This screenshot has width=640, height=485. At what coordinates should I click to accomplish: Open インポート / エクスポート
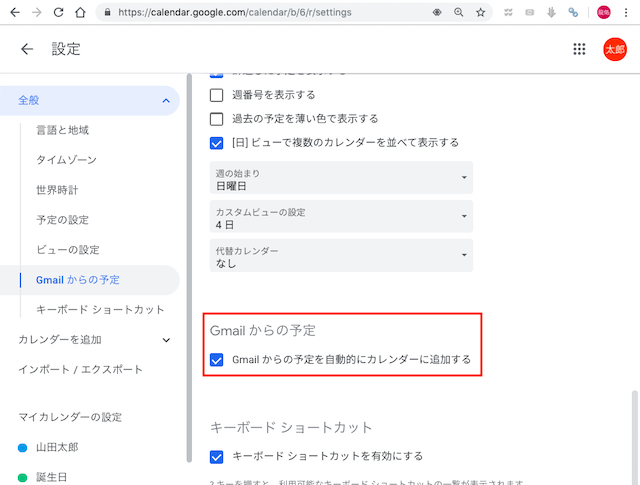click(x=80, y=369)
